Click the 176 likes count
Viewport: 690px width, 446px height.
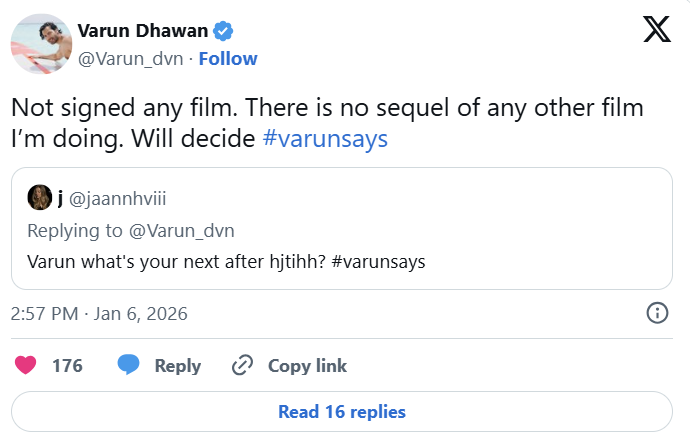[x=67, y=366]
